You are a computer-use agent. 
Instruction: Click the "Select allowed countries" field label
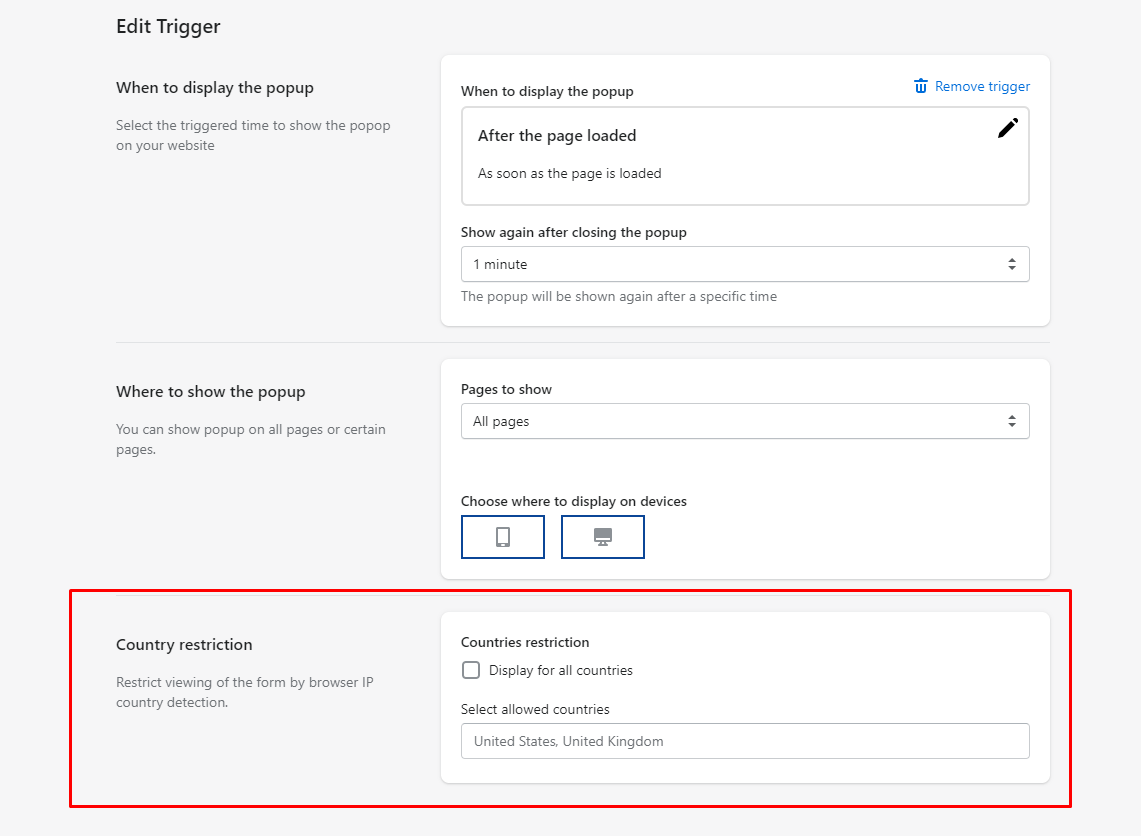(x=535, y=709)
